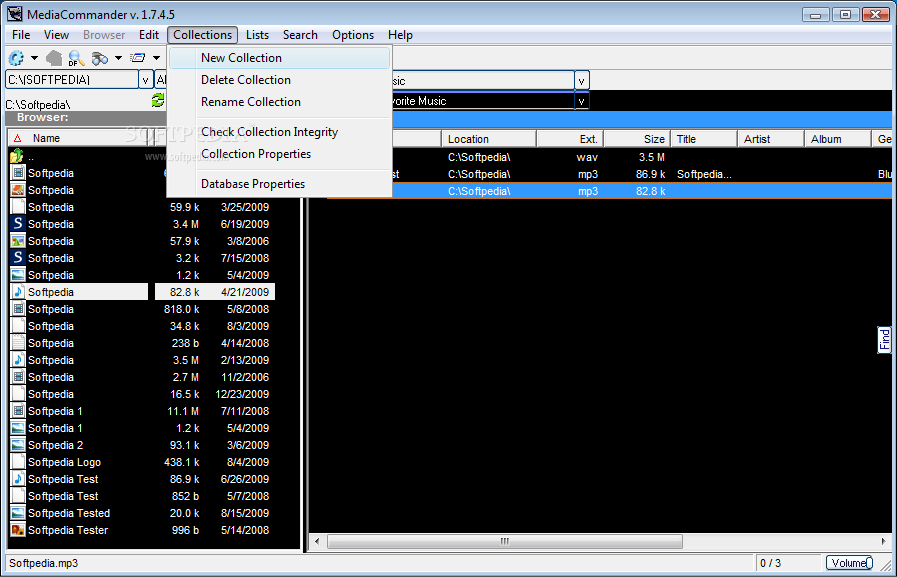Choose Rename Collection menu entry

280,102
